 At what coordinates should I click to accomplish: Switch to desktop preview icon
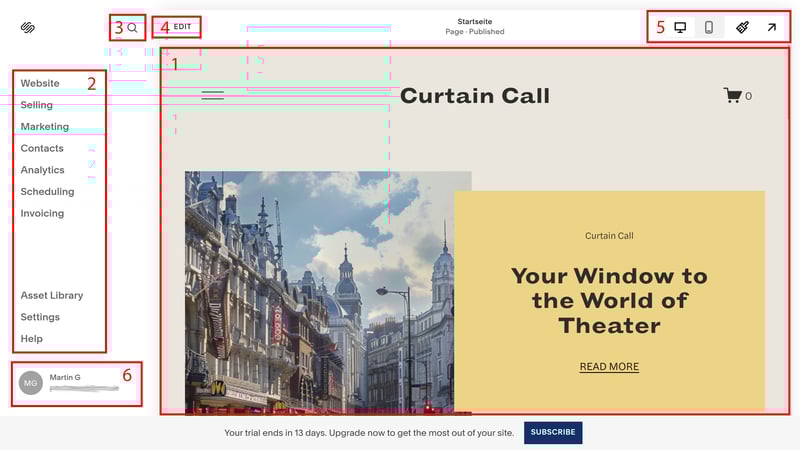tap(680, 27)
